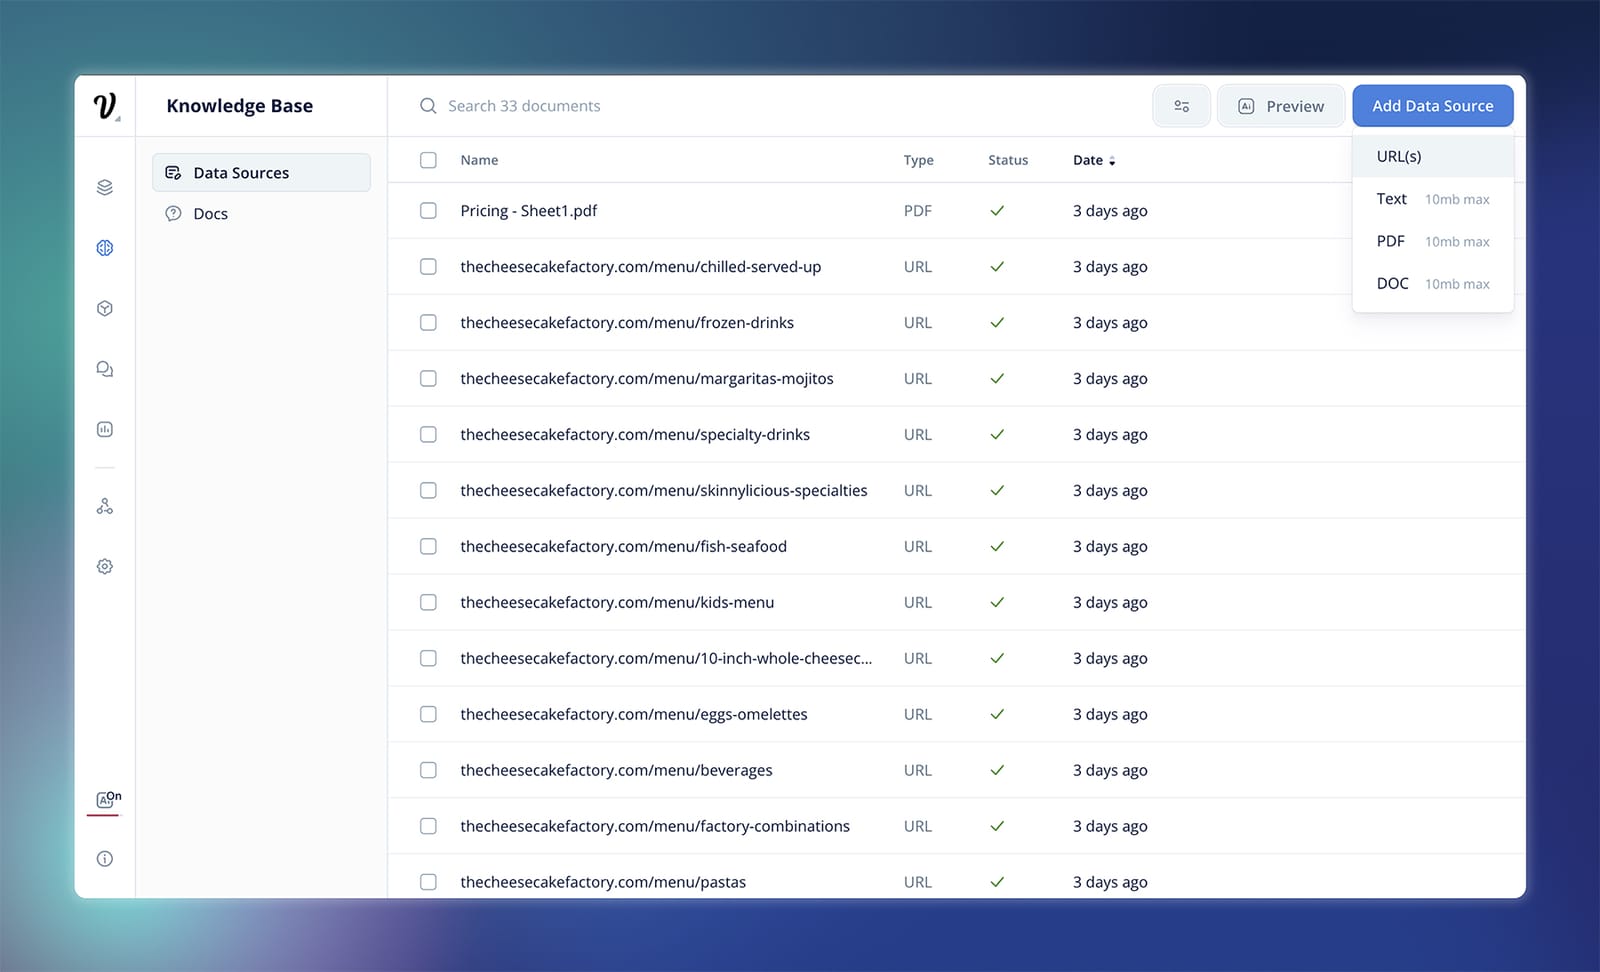1600x972 pixels.
Task: Open the cube components icon in sidebar
Action: tap(105, 308)
